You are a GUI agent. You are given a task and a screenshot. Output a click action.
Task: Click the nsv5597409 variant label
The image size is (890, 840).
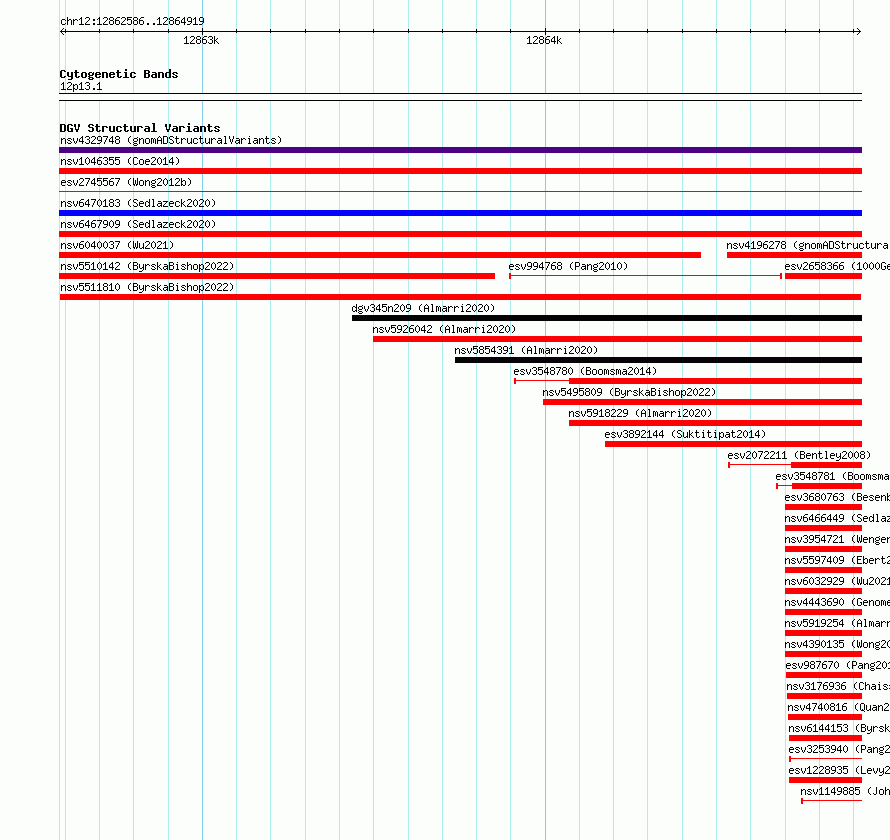click(837, 560)
